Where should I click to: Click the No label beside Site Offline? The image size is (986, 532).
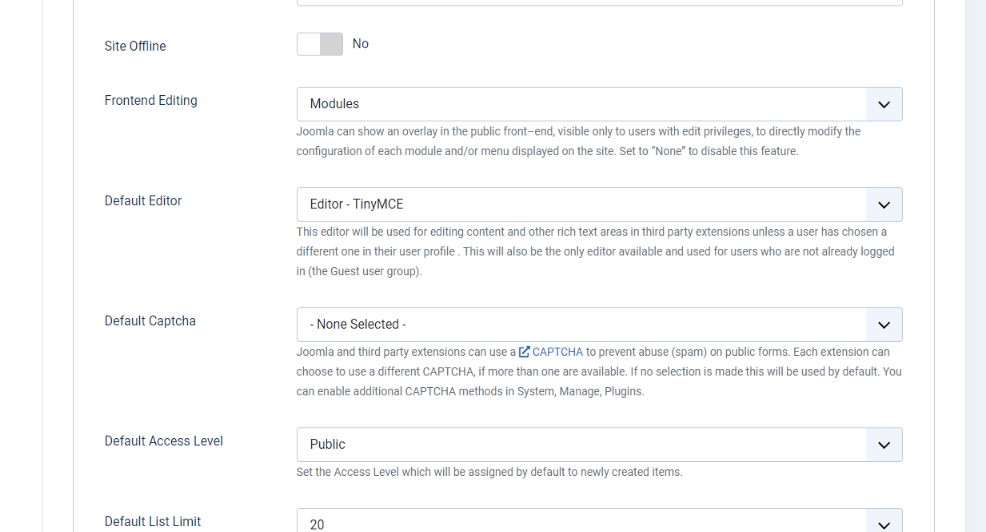[x=360, y=44]
